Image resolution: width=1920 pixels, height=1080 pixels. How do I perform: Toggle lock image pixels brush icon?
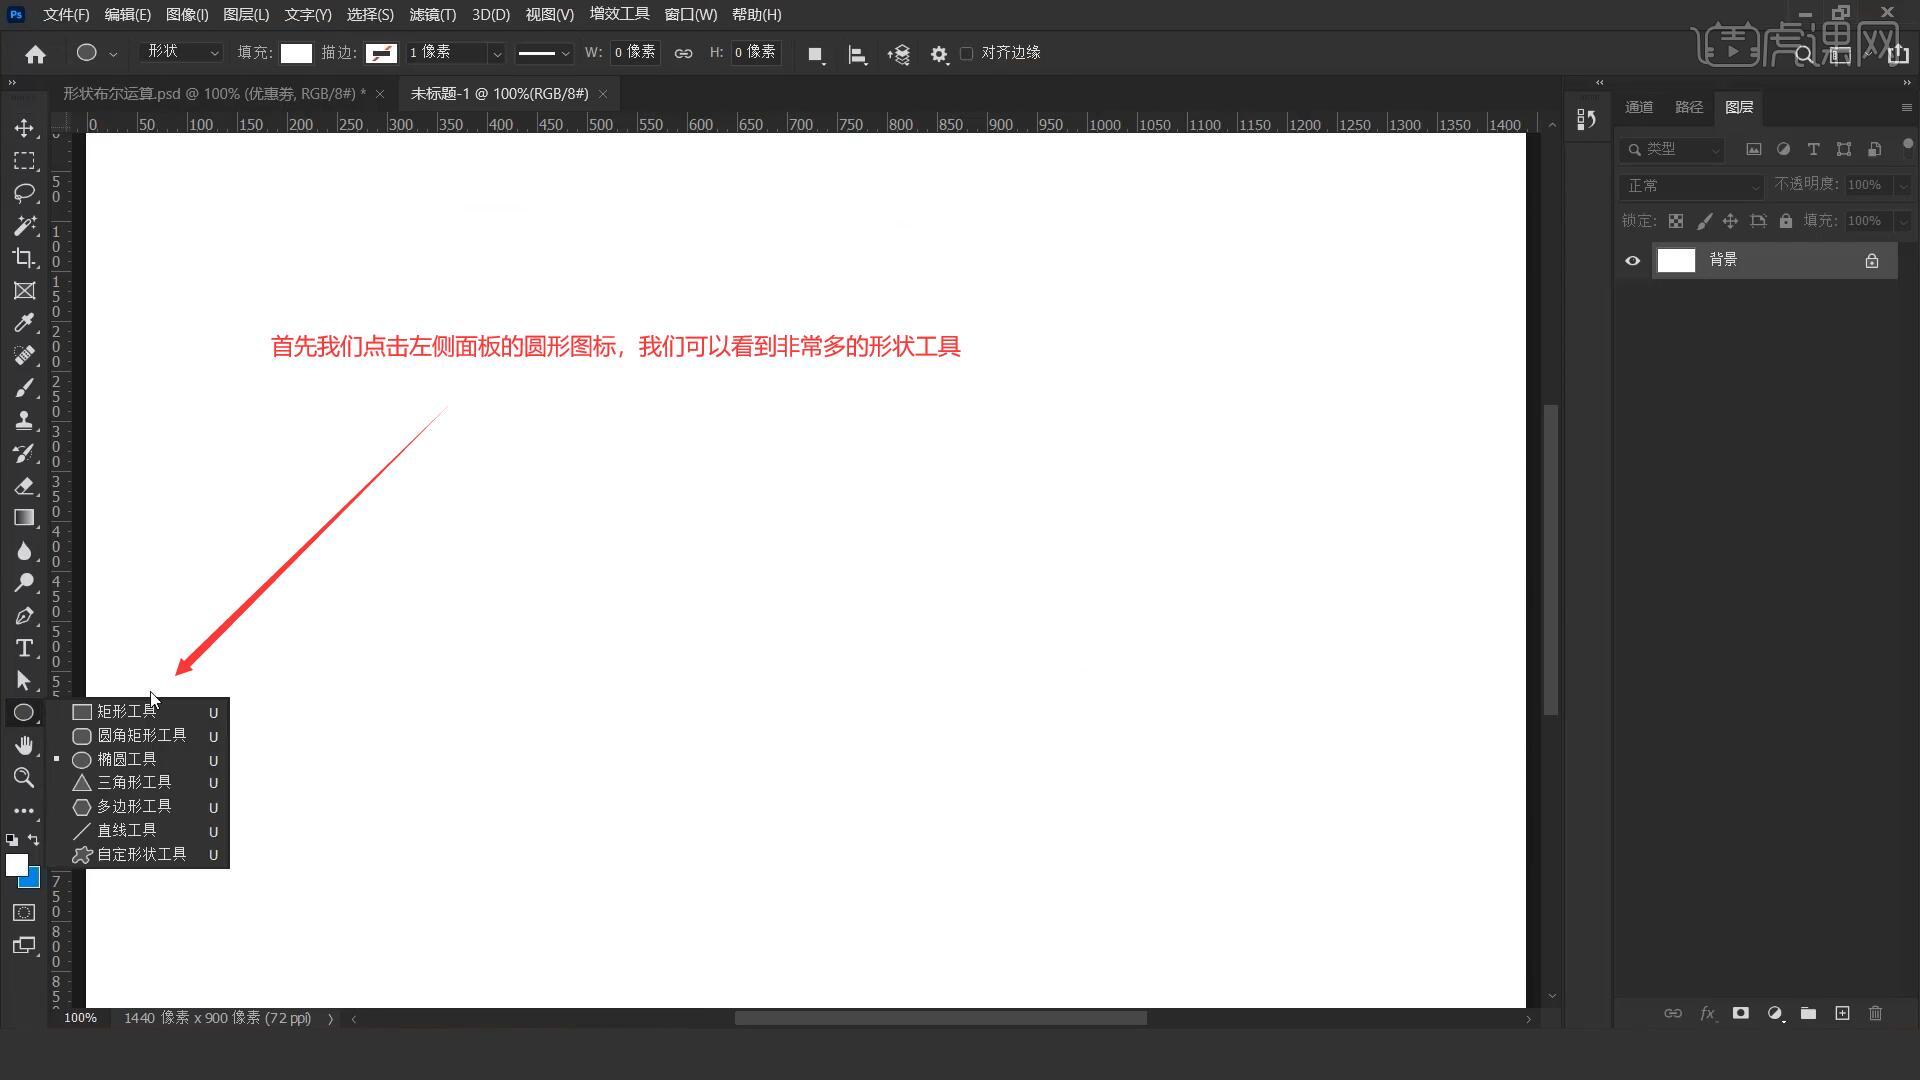coord(1704,221)
